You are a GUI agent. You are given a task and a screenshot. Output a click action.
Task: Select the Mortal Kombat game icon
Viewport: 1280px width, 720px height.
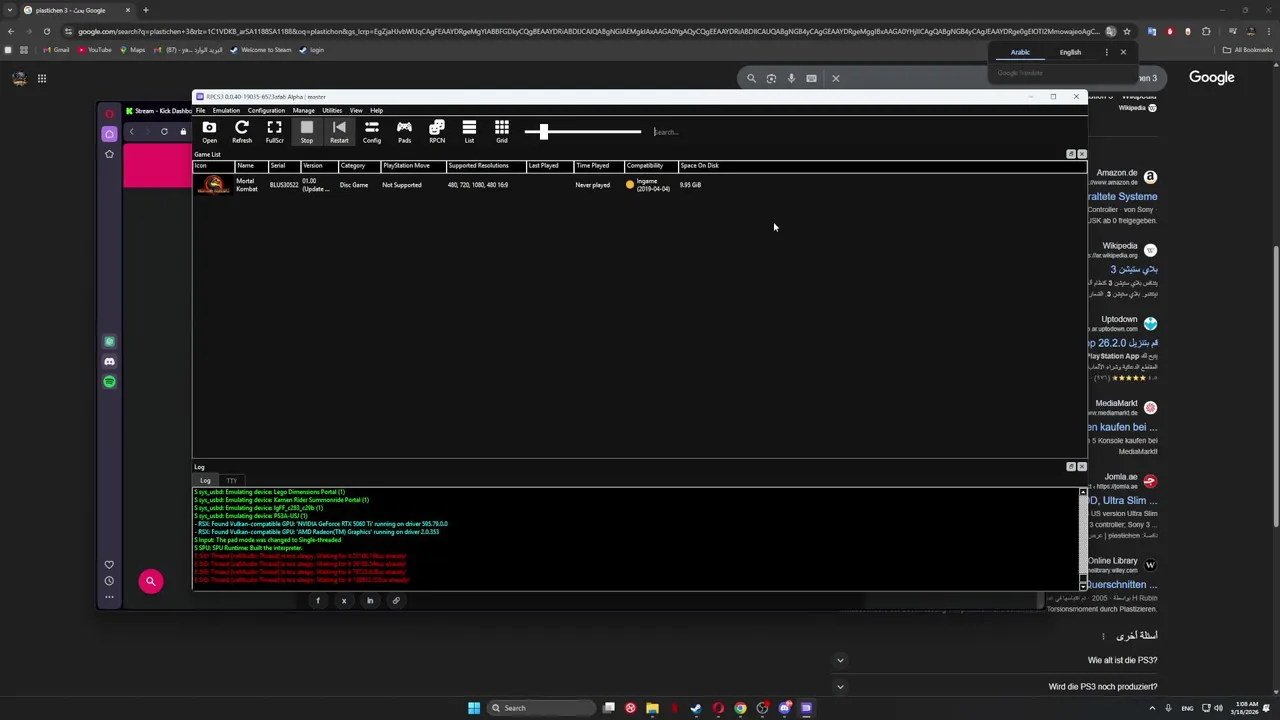[x=213, y=185]
